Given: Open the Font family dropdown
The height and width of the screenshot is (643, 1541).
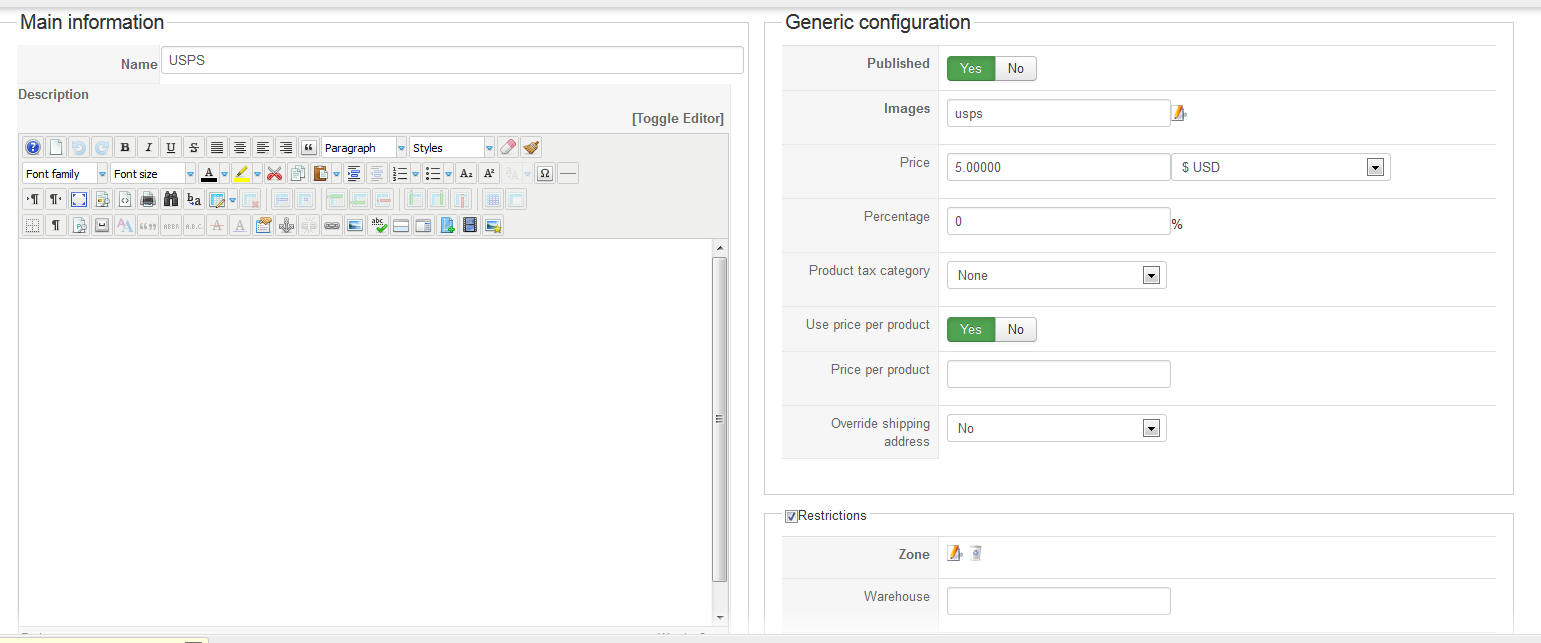Looking at the screenshot, I should tap(64, 173).
